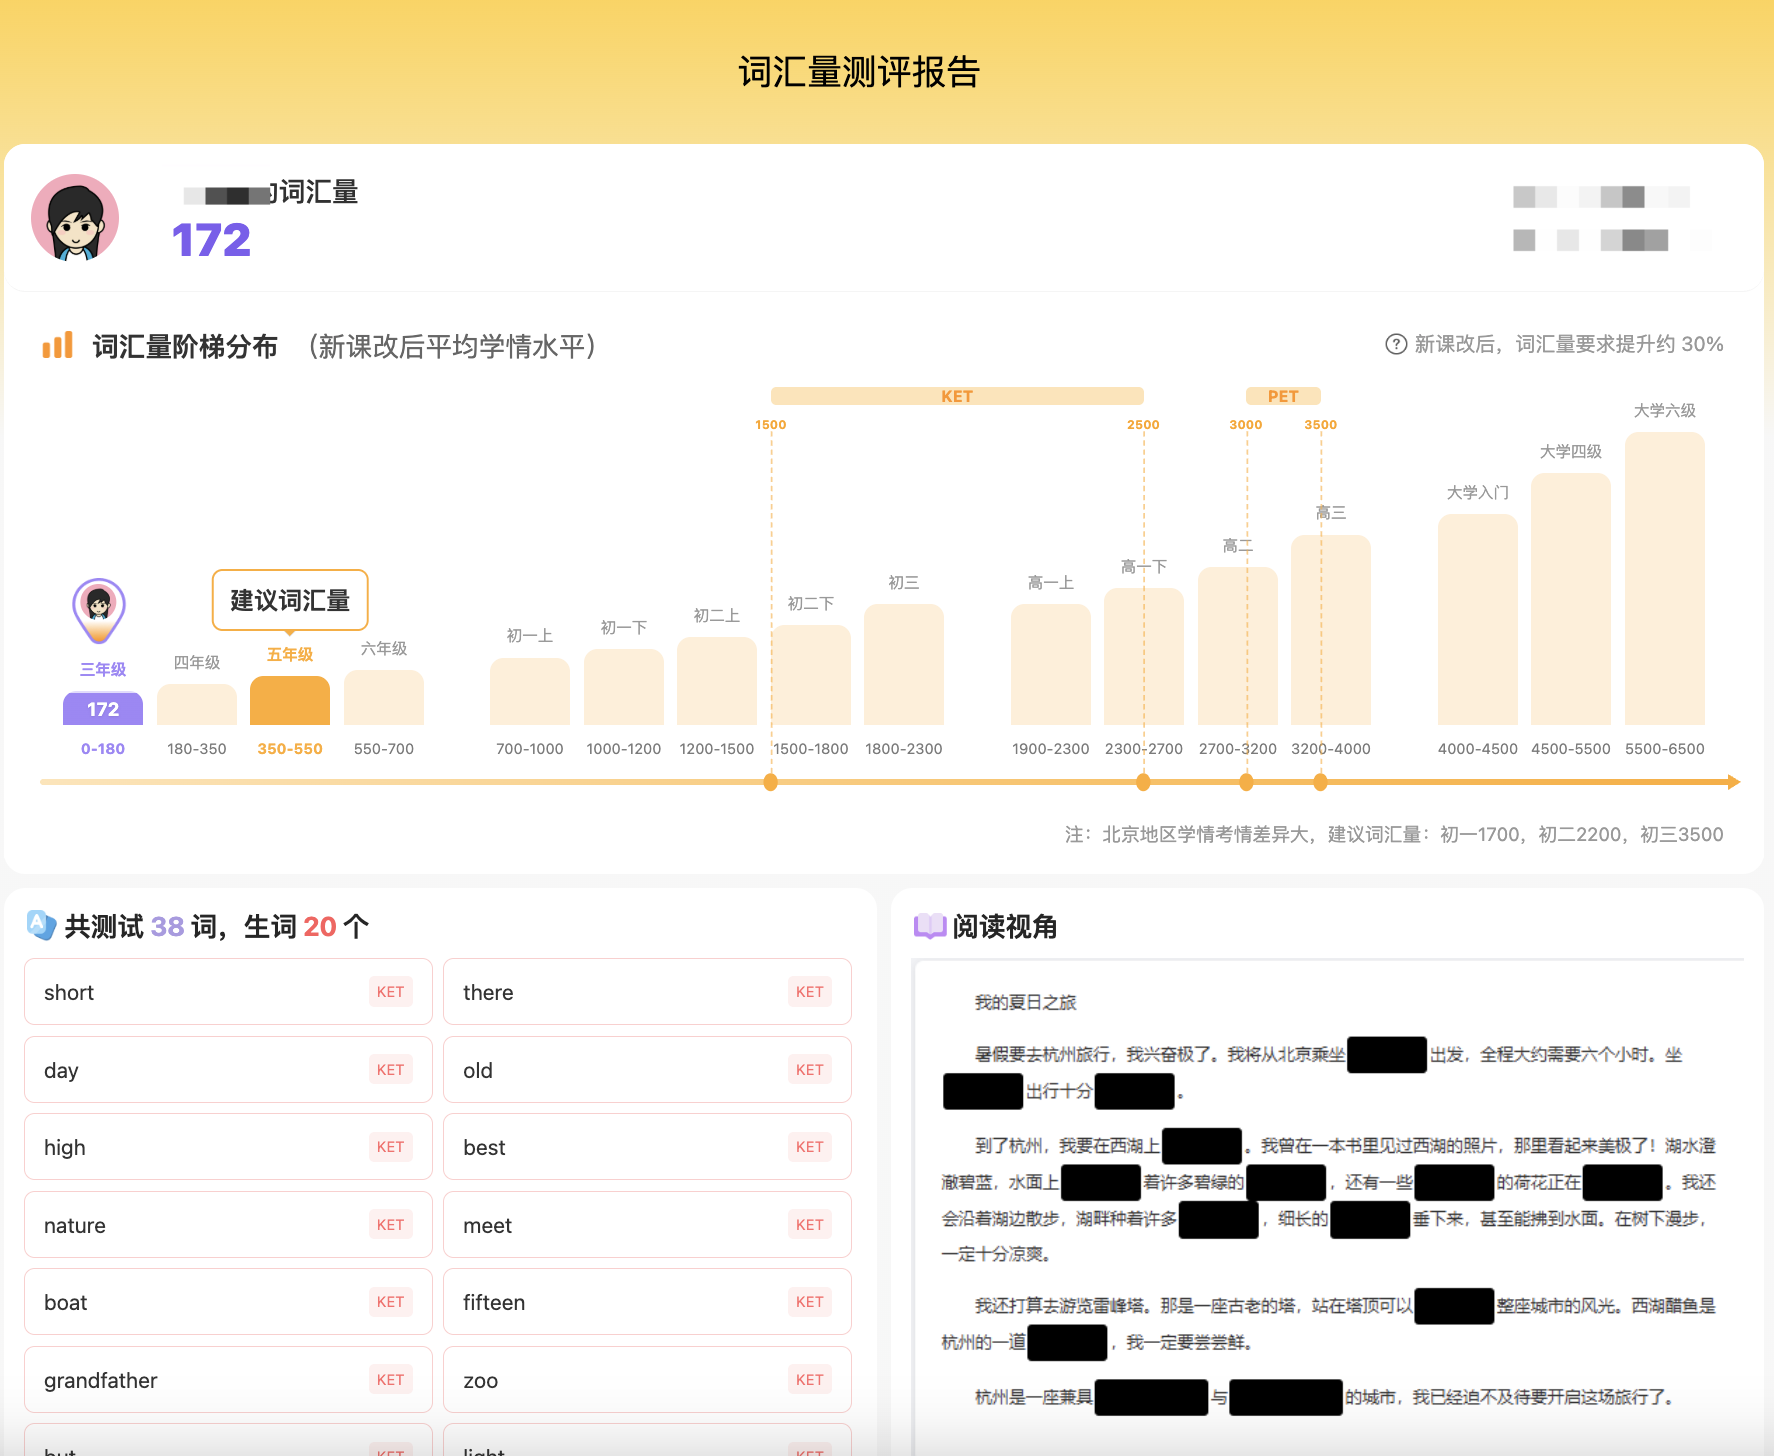Click the book icon next to 阅读视角
Screen dimensions: 1774x1456
click(929, 926)
